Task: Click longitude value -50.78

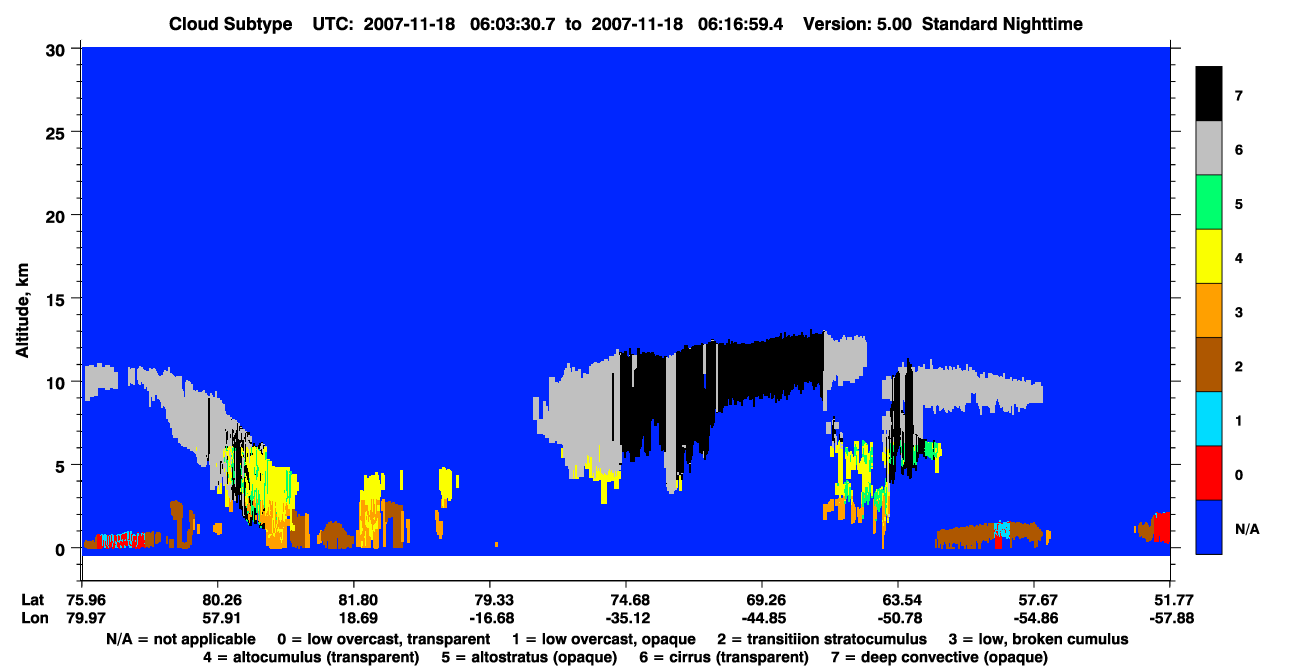Action: (x=898, y=618)
